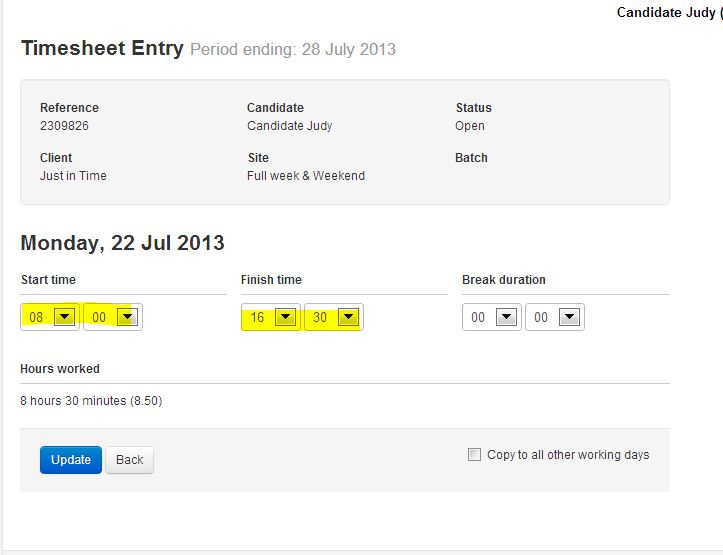The image size is (723, 555).
Task: Select the Finish time minutes value 30
Action: click(320, 317)
